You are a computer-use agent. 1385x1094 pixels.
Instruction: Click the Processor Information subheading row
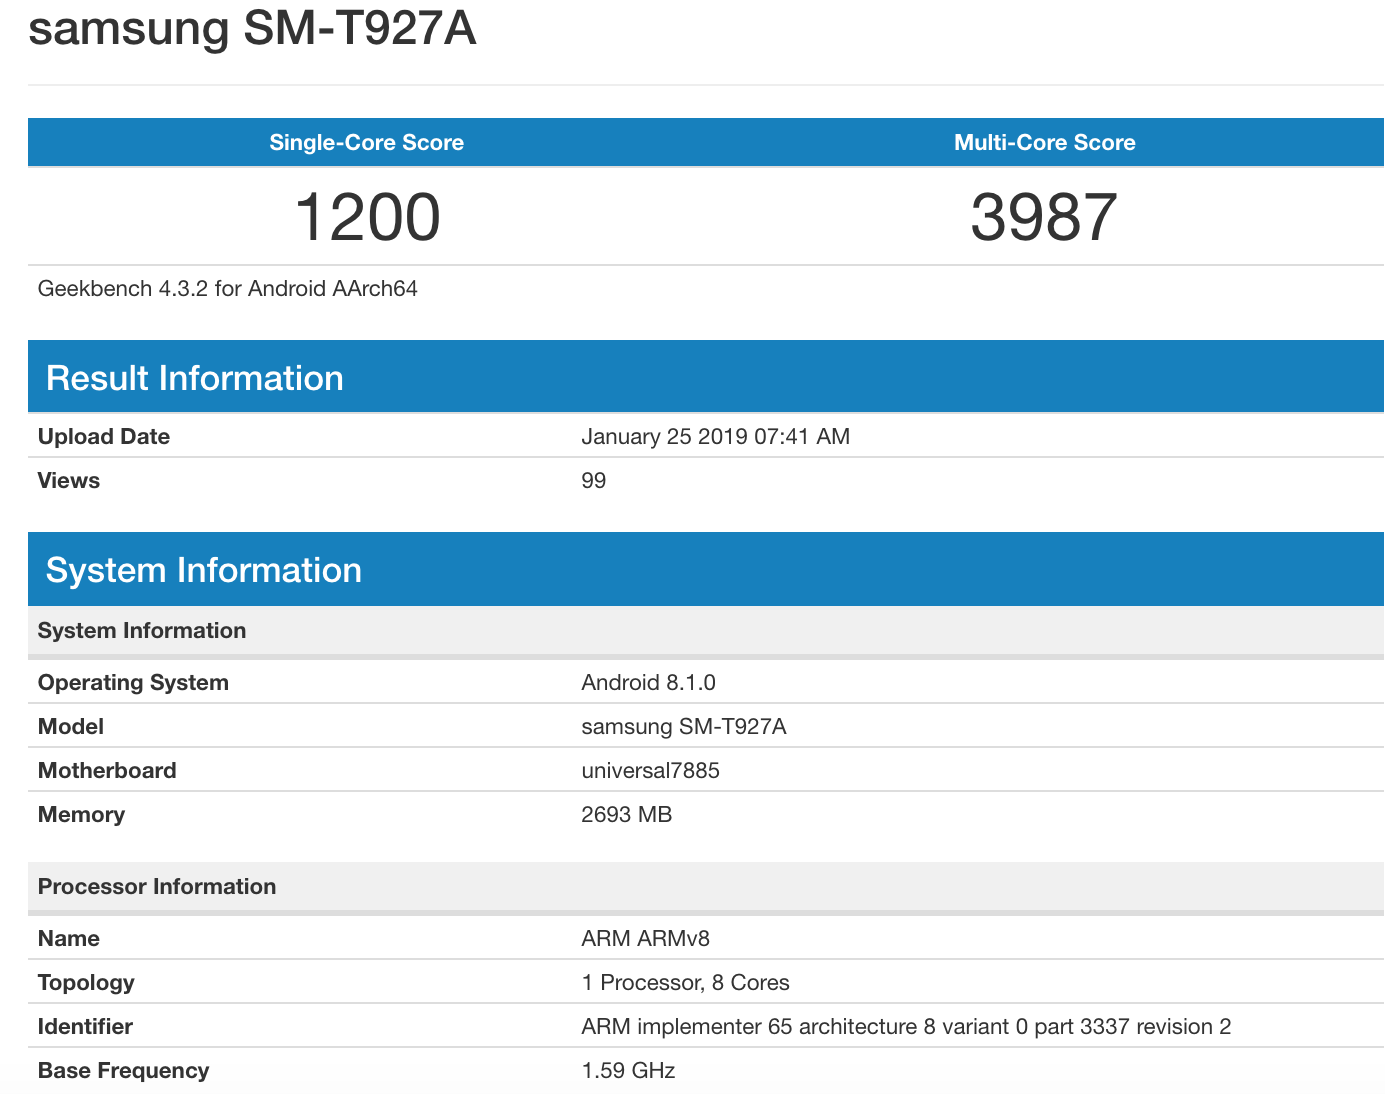coord(157,887)
